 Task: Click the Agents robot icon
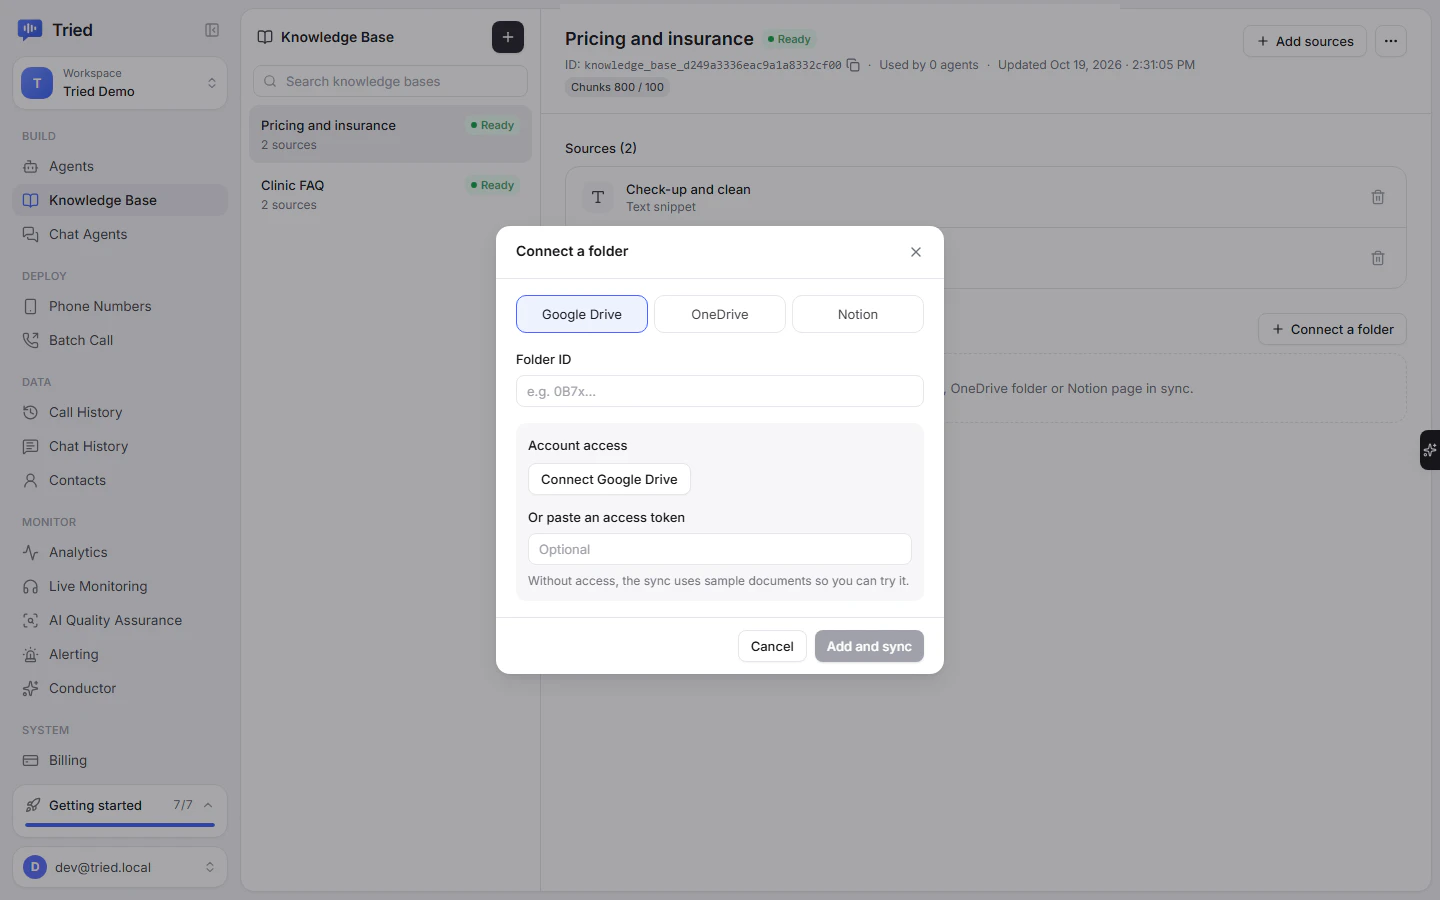click(31, 166)
